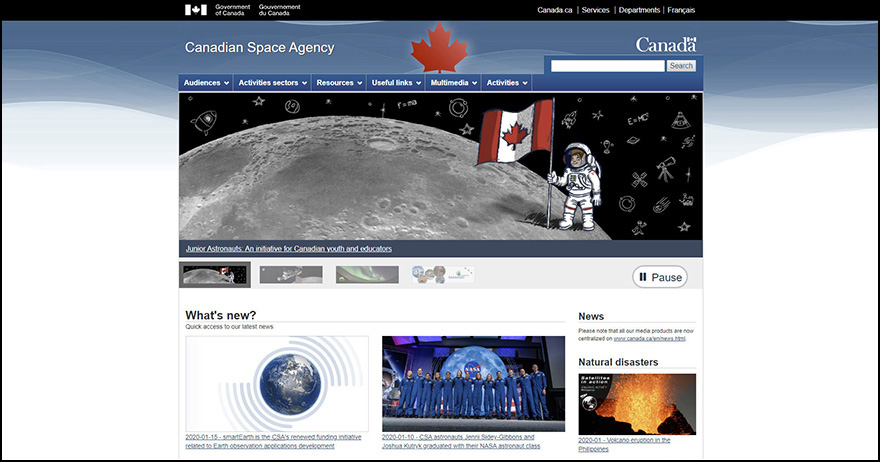Expand the Multimedia menu
This screenshot has height=462, width=880.
pyautogui.click(x=453, y=83)
